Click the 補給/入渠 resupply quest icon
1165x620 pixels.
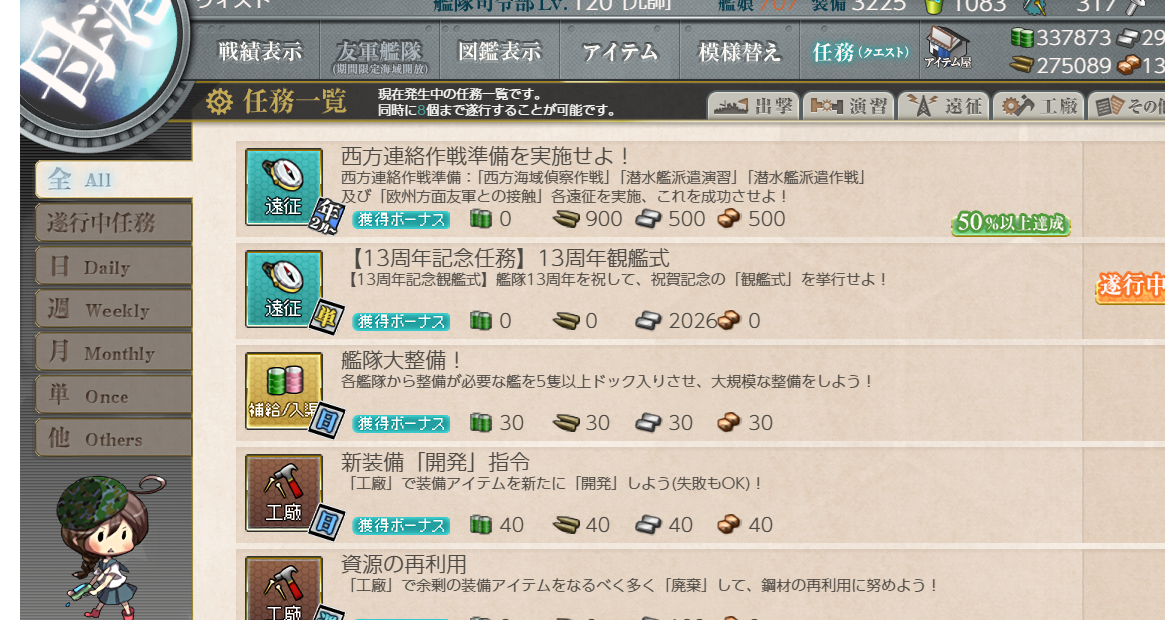[284, 391]
